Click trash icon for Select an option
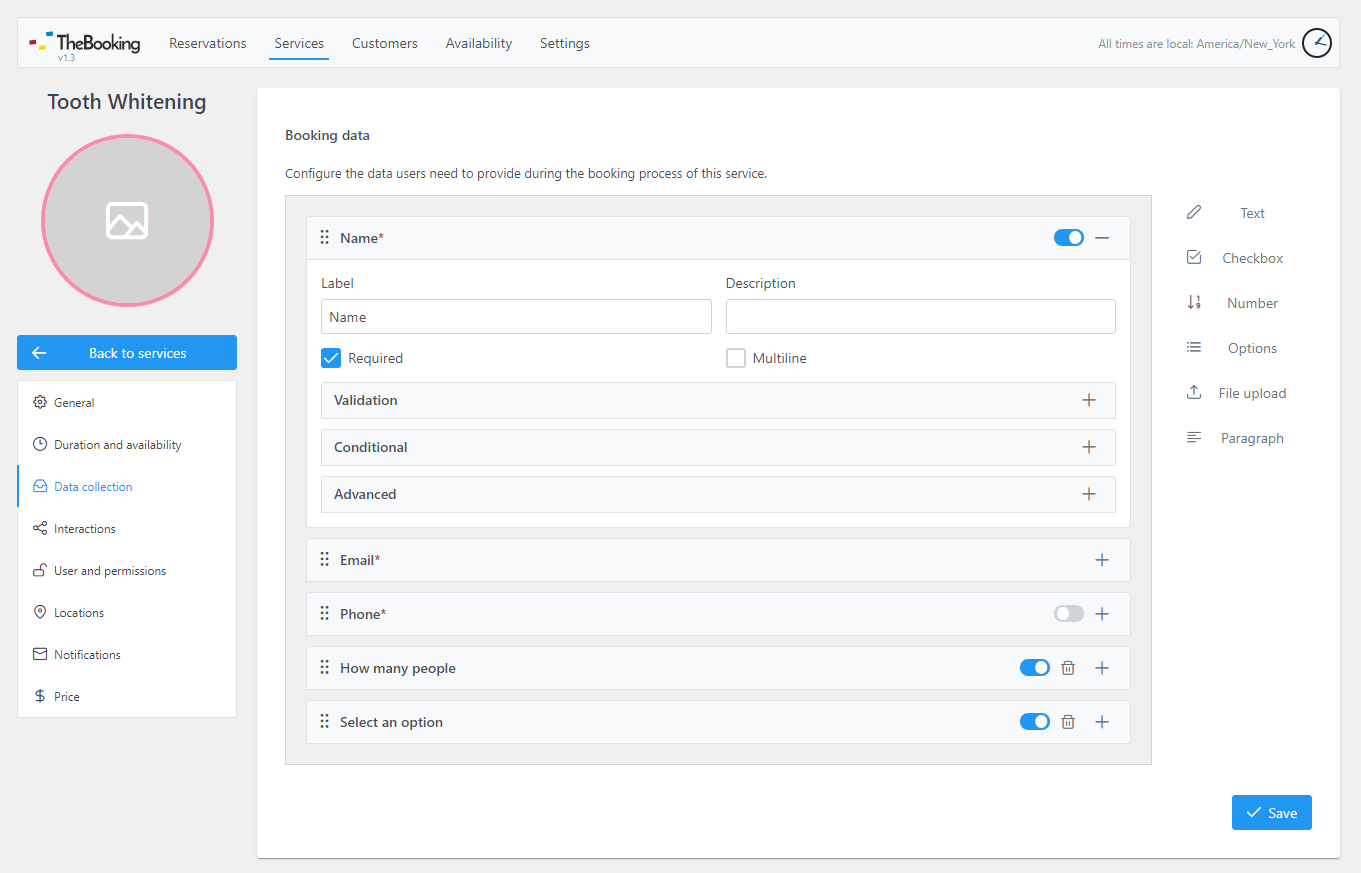 pos(1067,722)
